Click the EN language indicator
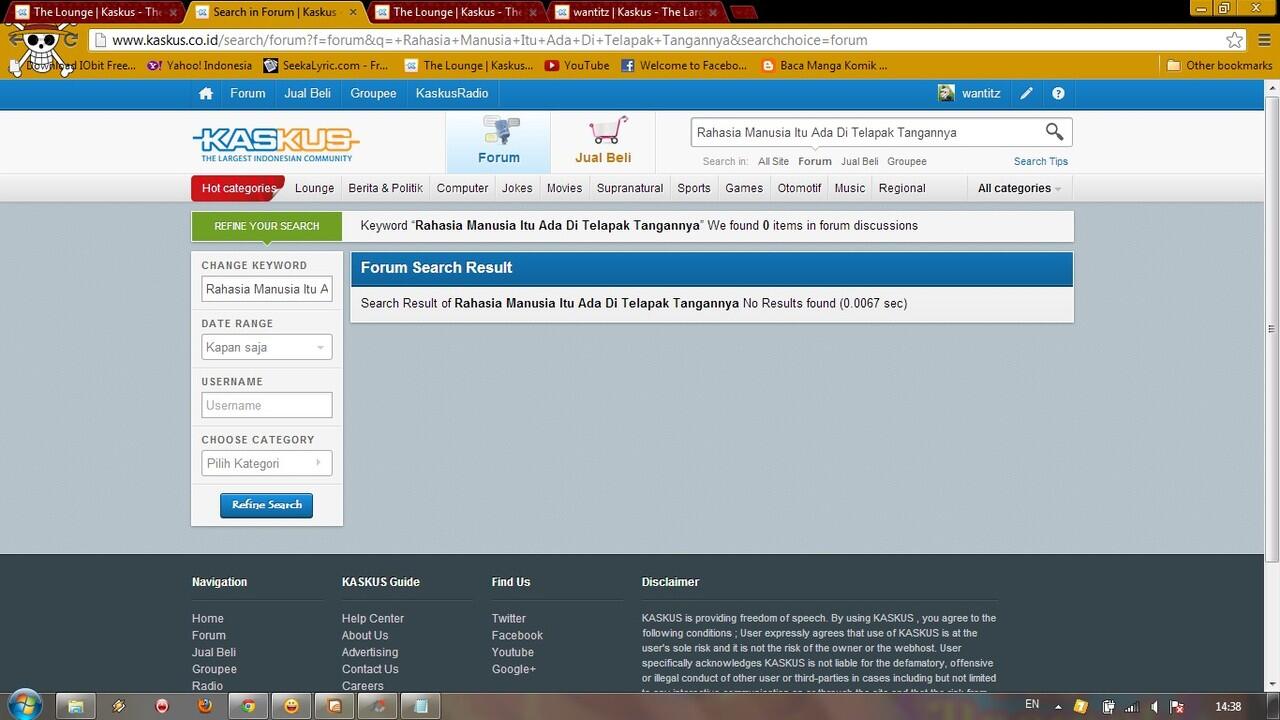1280x720 pixels. [1032, 704]
